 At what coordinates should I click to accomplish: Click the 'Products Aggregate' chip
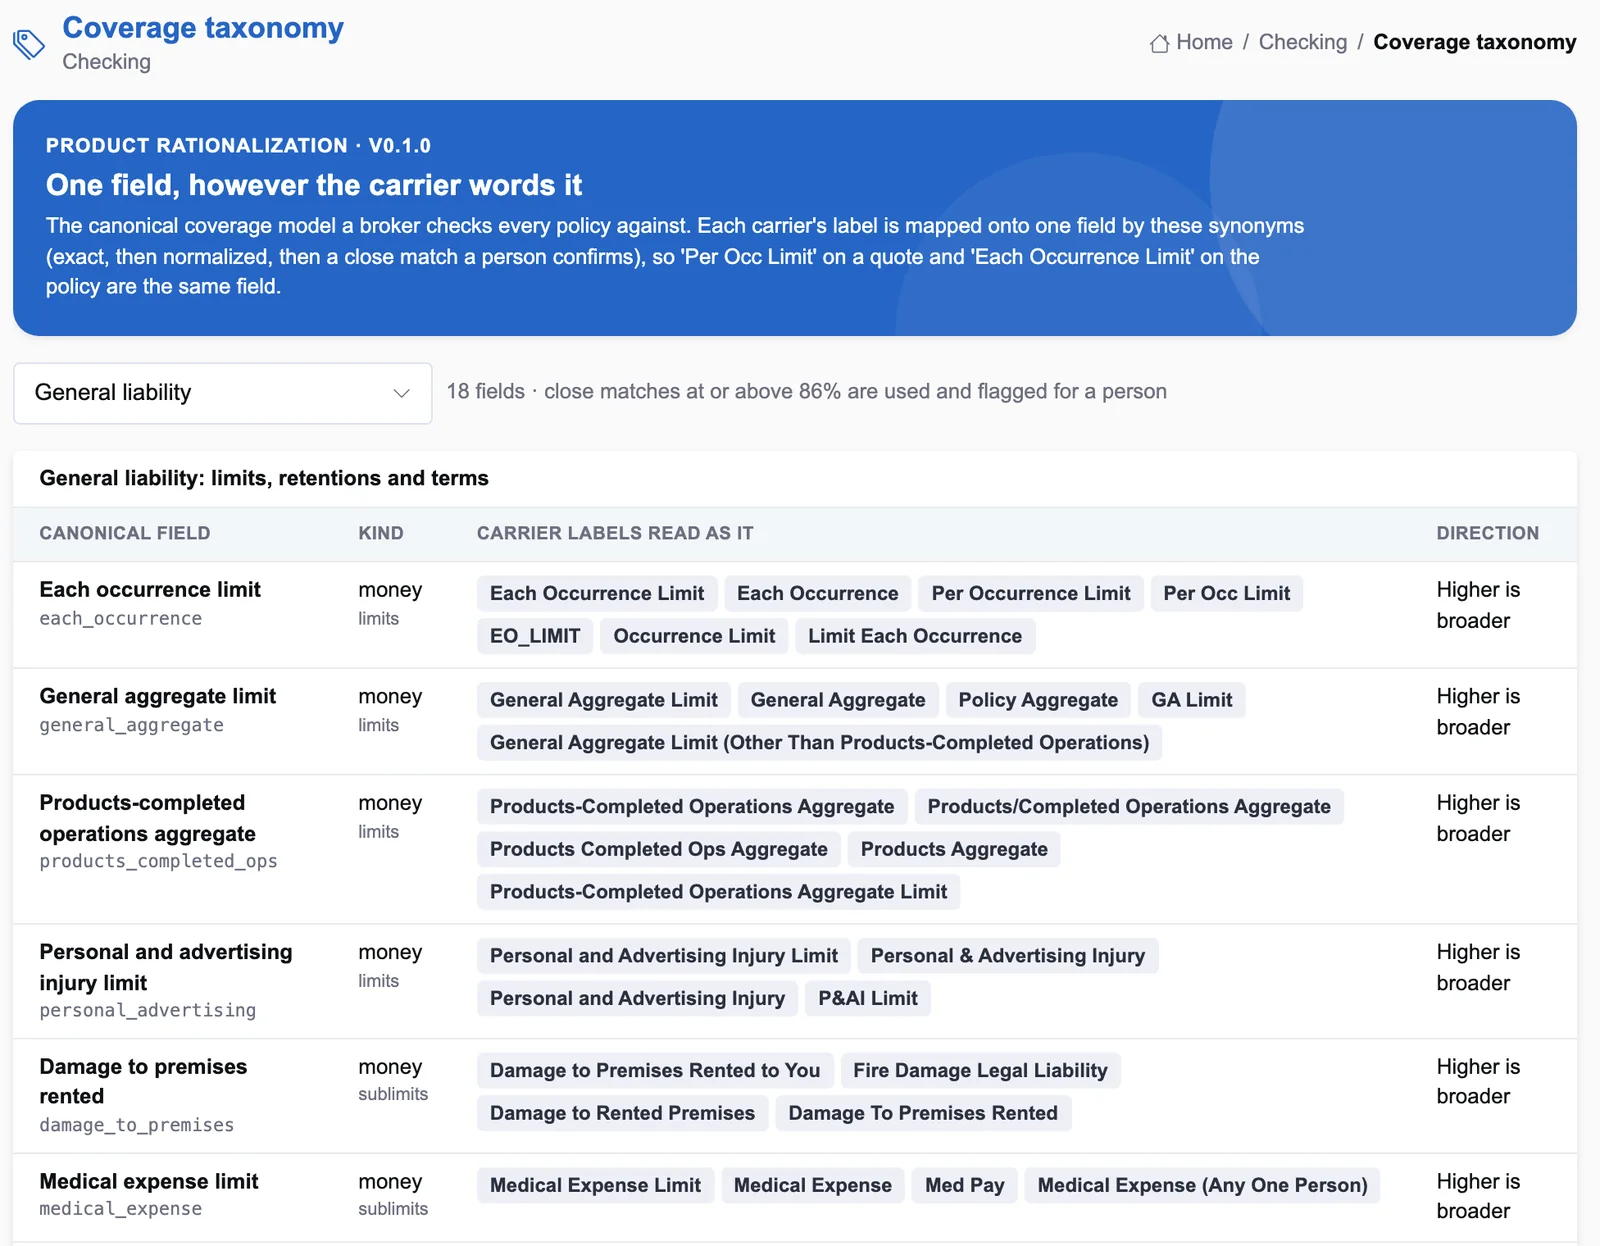[954, 850]
